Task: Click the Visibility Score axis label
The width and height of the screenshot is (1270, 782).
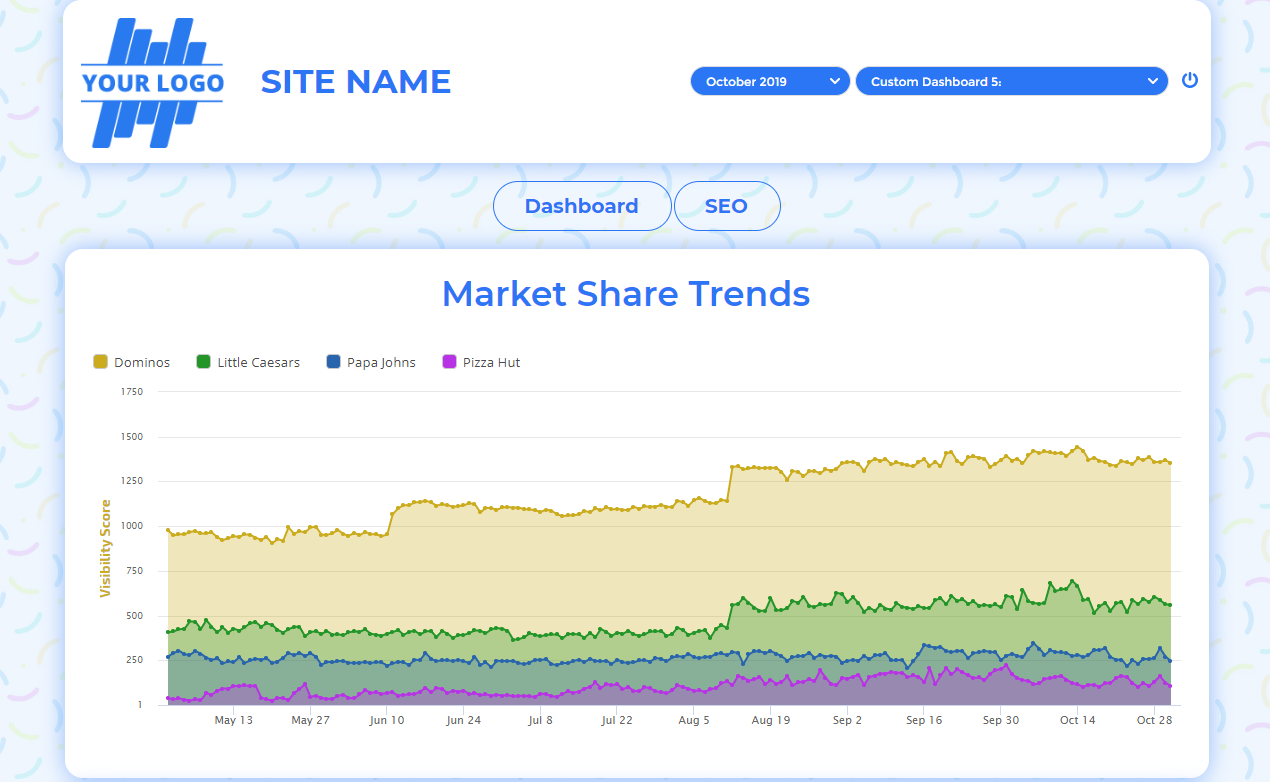Action: [x=106, y=549]
